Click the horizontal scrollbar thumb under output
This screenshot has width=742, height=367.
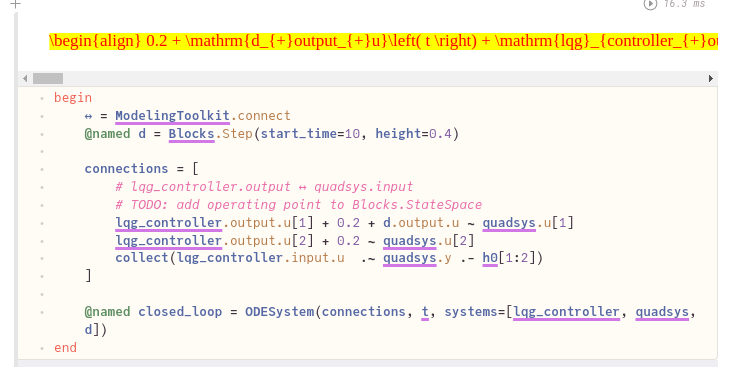[48, 79]
